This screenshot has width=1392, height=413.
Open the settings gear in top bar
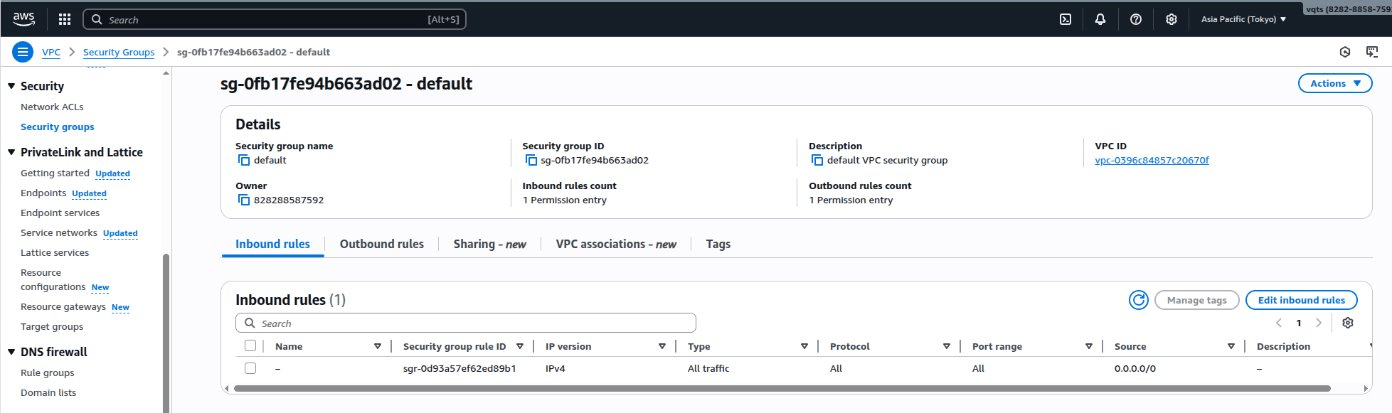point(1171,19)
